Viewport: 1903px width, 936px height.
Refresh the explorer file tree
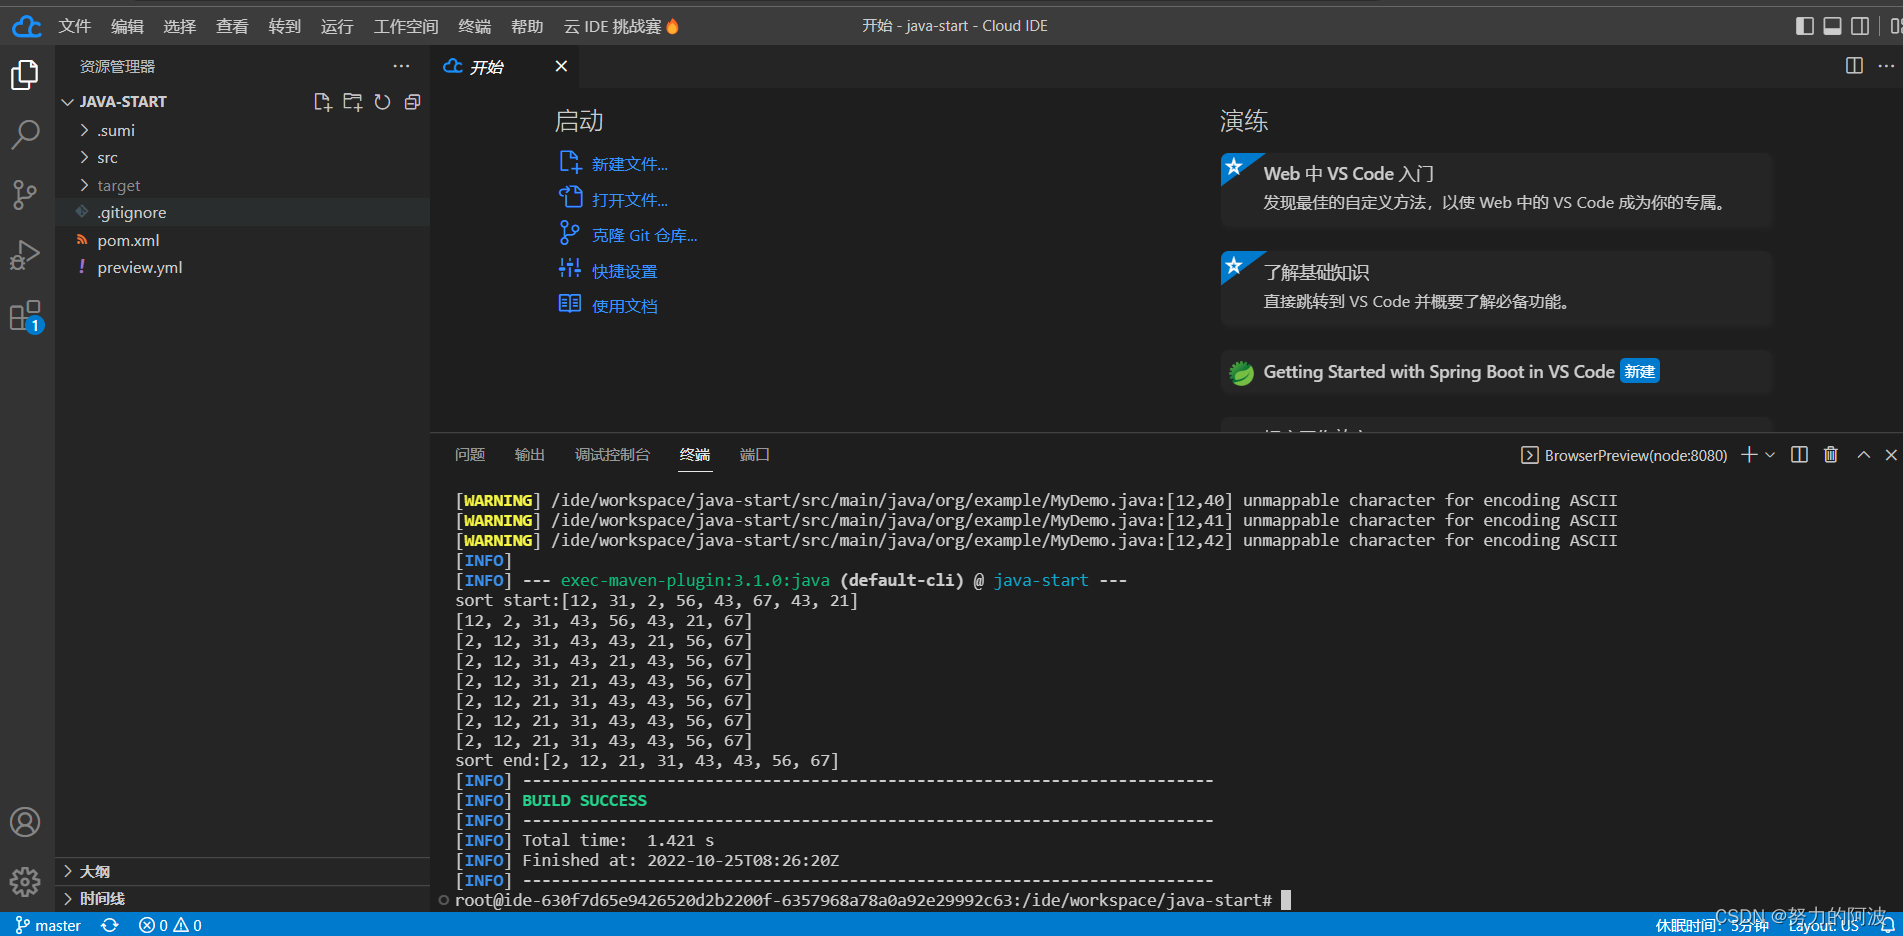click(x=382, y=102)
